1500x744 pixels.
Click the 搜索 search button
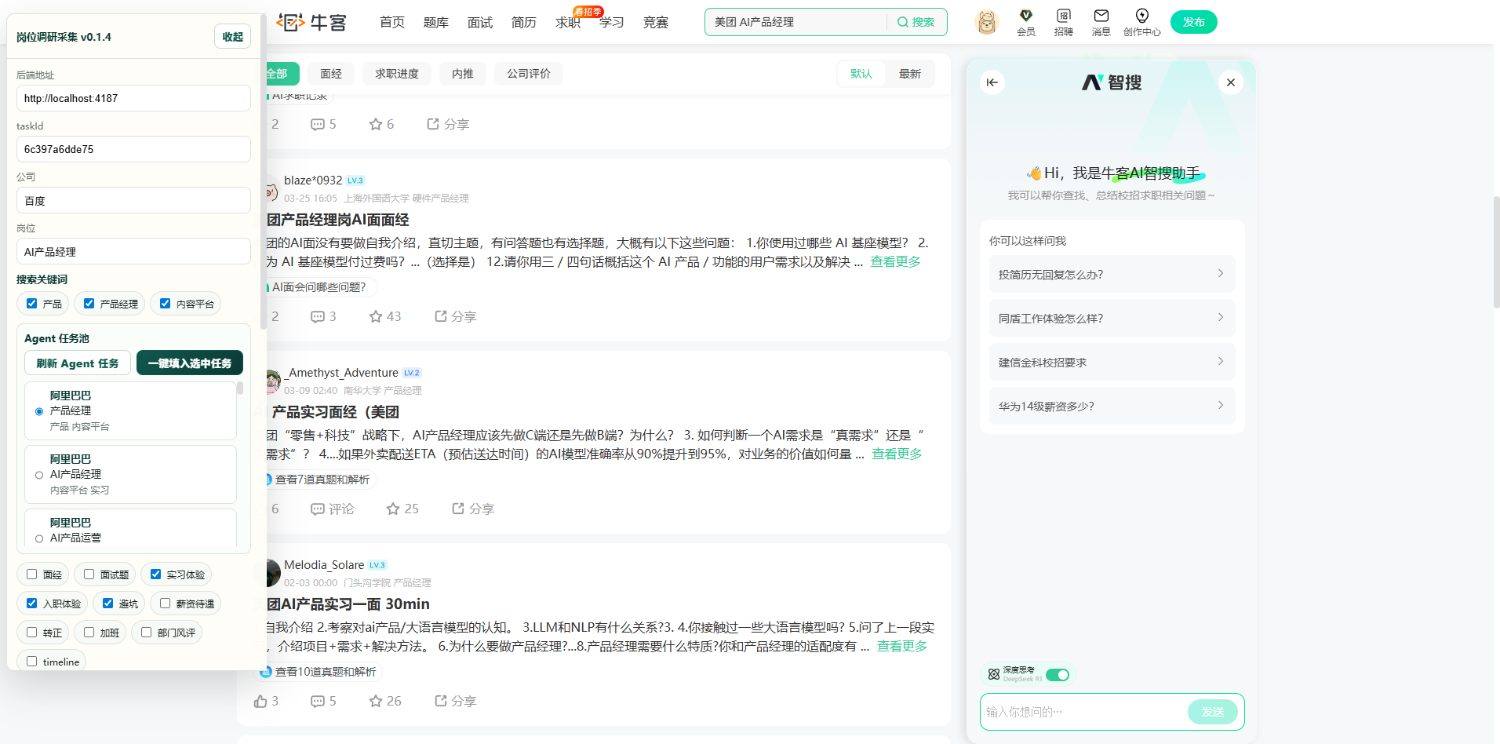tap(916, 22)
